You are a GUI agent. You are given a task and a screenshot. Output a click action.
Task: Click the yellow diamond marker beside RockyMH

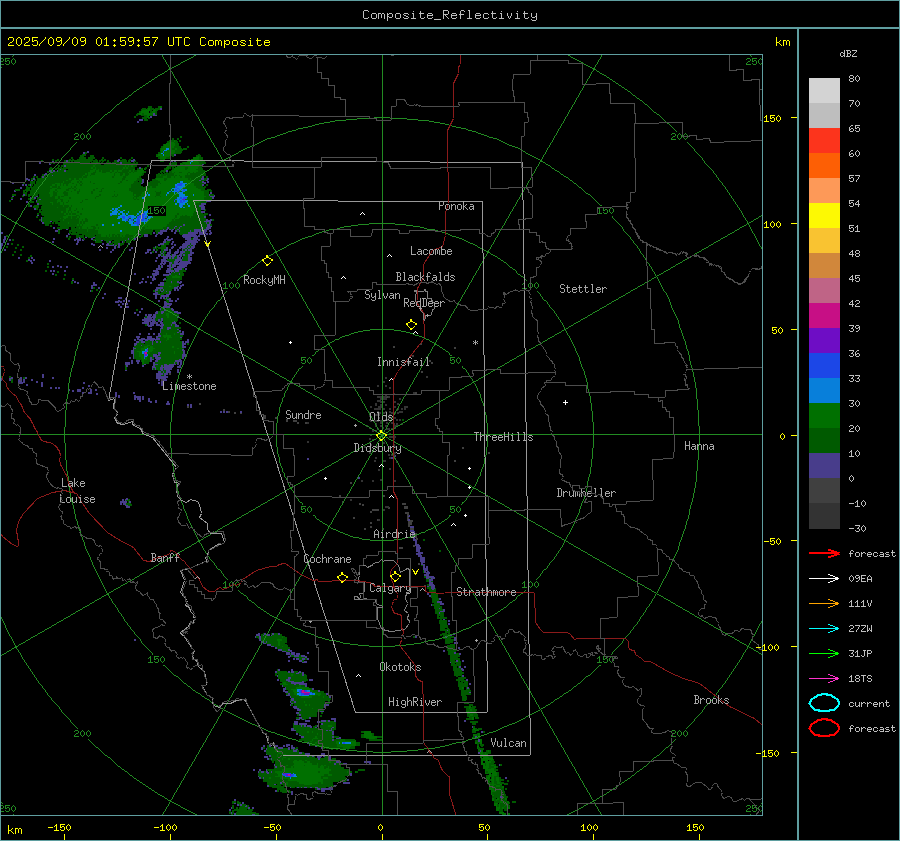point(267,261)
